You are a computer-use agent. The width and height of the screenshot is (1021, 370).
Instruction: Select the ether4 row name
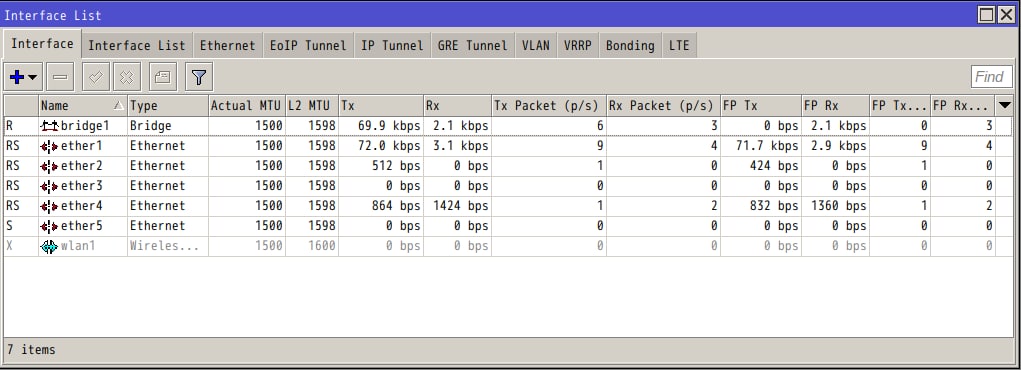tap(81, 206)
